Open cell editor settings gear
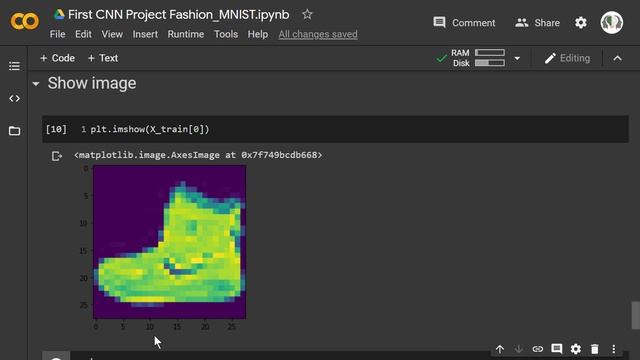Viewport: 640px width, 360px height. pyautogui.click(x=576, y=349)
